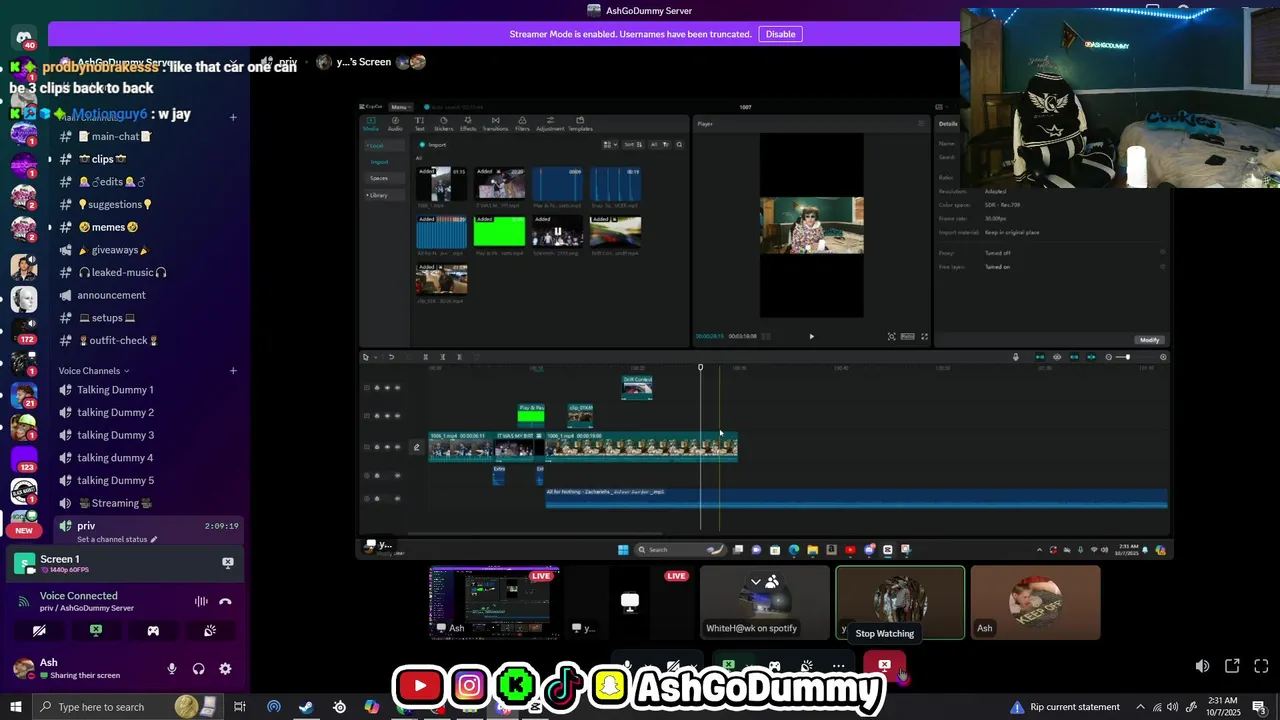The width and height of the screenshot is (1280, 720).
Task: Click the Modify button in the Details panel
Action: (1149, 340)
